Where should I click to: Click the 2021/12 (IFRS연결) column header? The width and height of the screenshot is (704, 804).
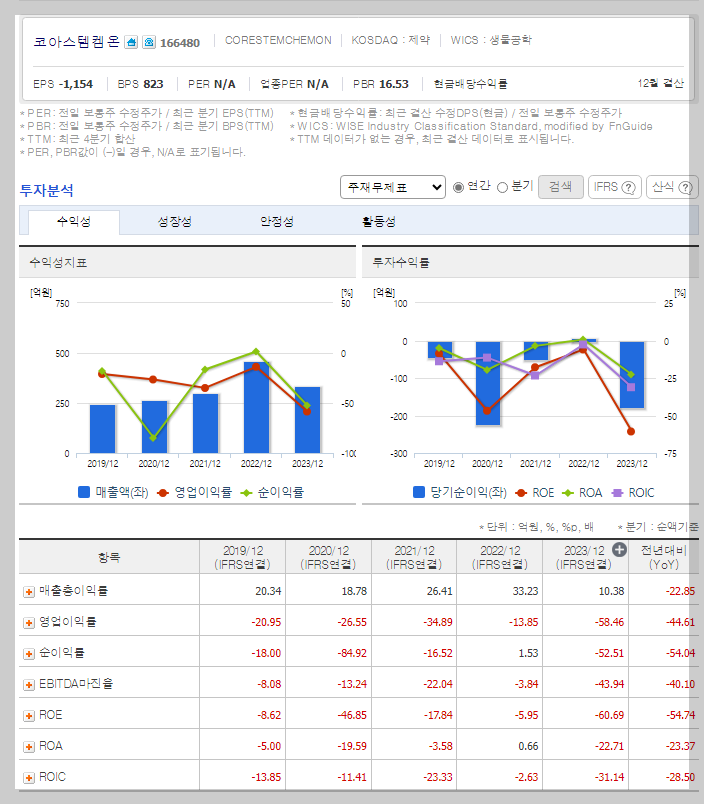point(414,557)
